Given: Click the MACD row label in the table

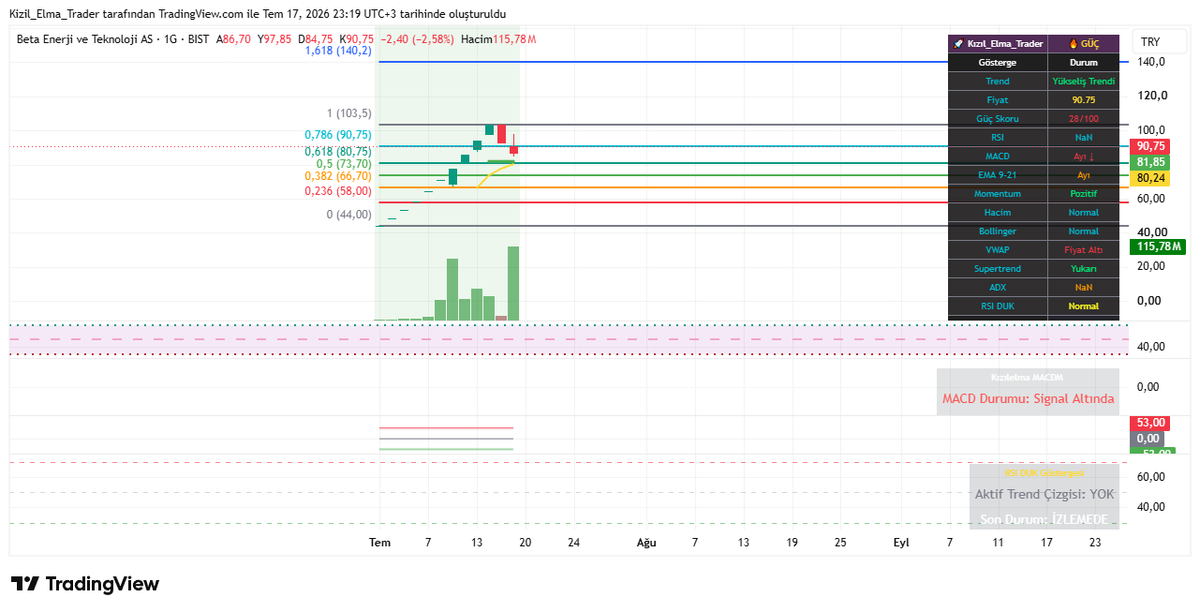Looking at the screenshot, I should click(997, 156).
